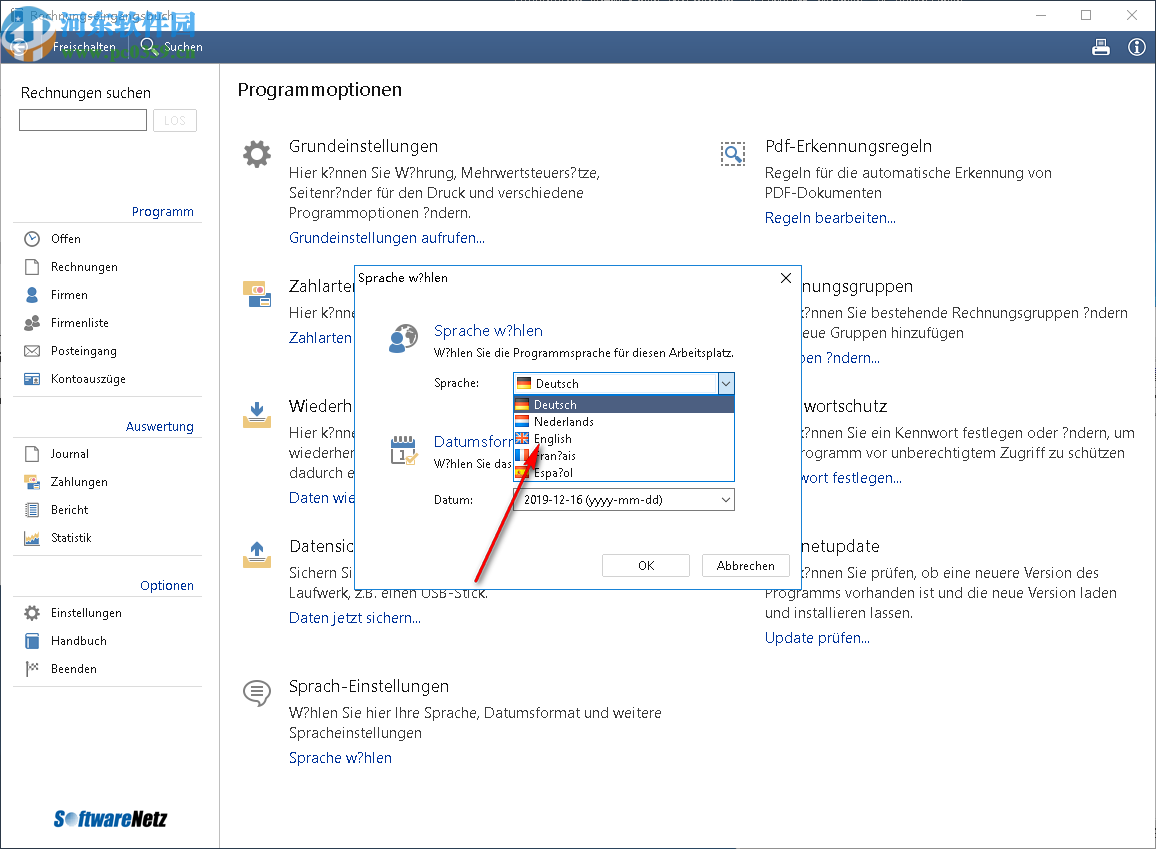
Task: Open the Grundeinstellungen aufrufen link
Action: tap(386, 238)
